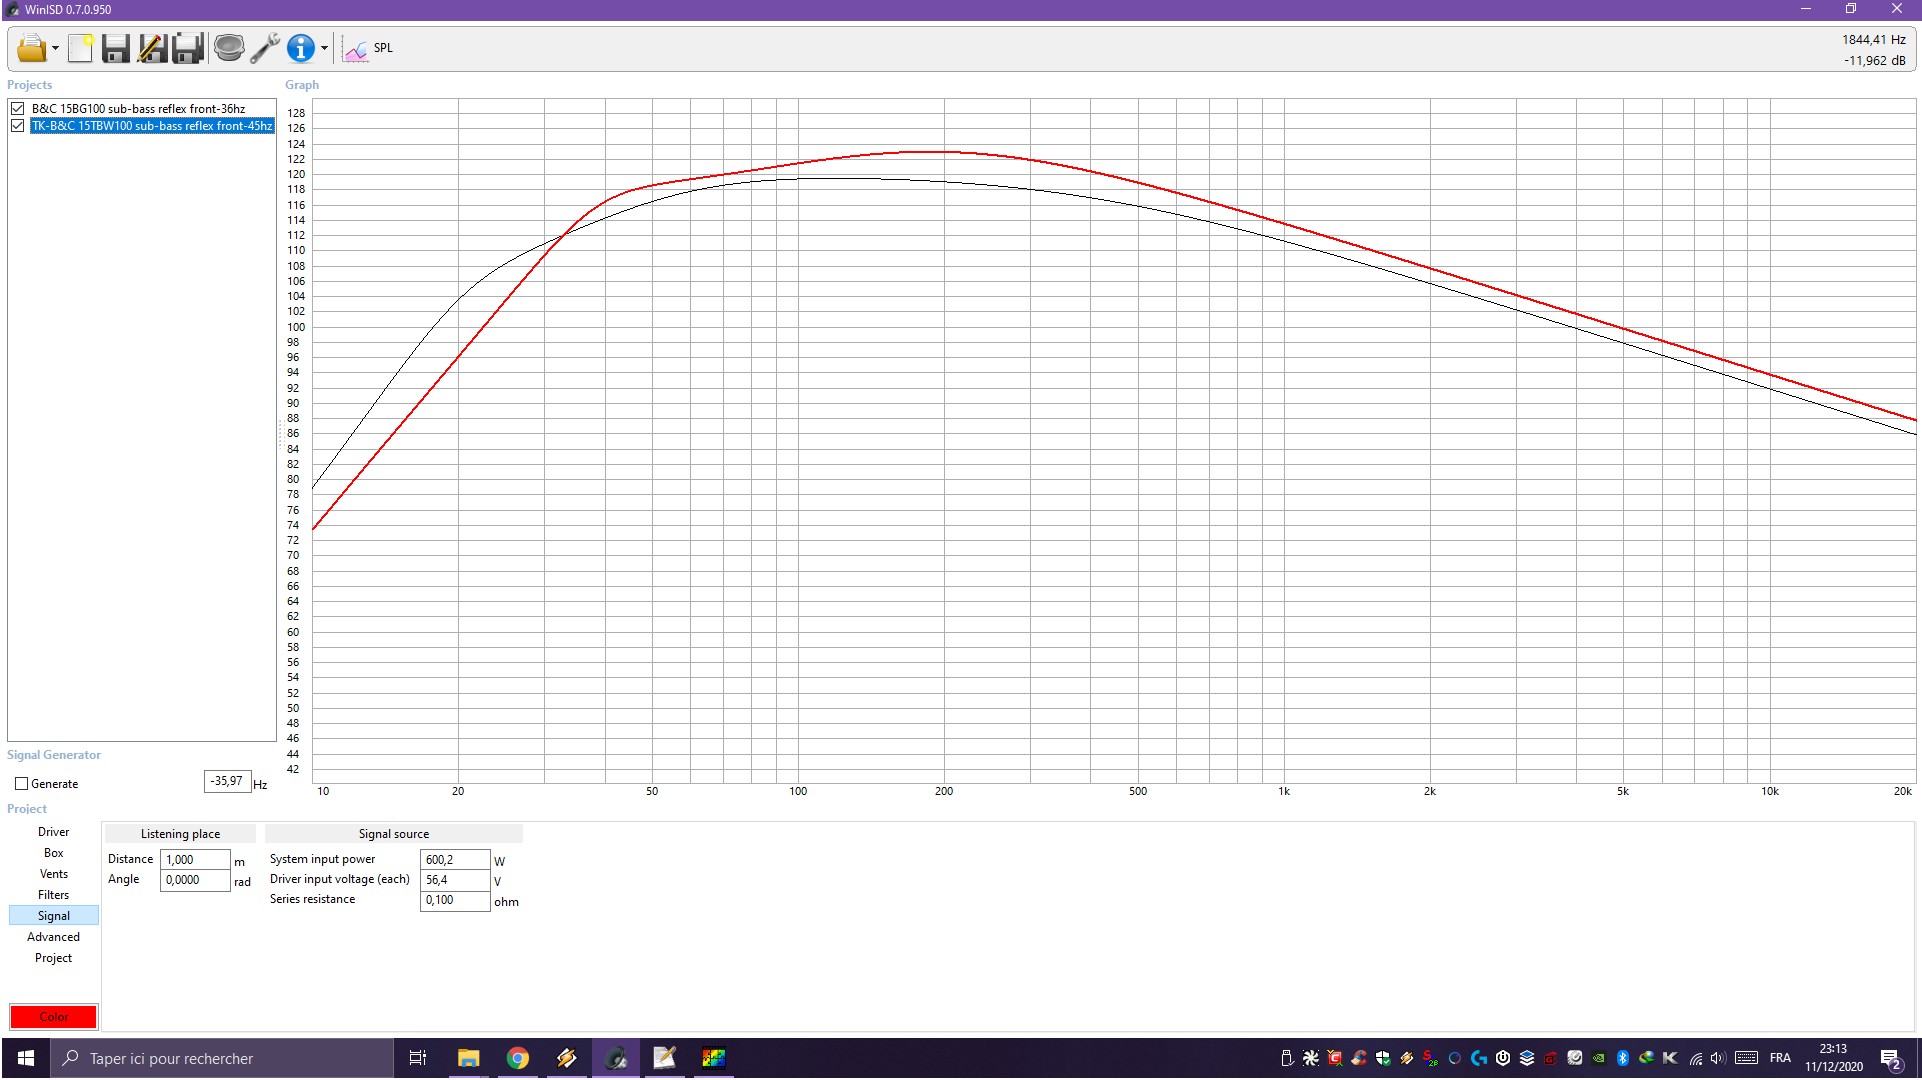Switch FRA input language indicator
1922x1080 pixels.
[1780, 1058]
